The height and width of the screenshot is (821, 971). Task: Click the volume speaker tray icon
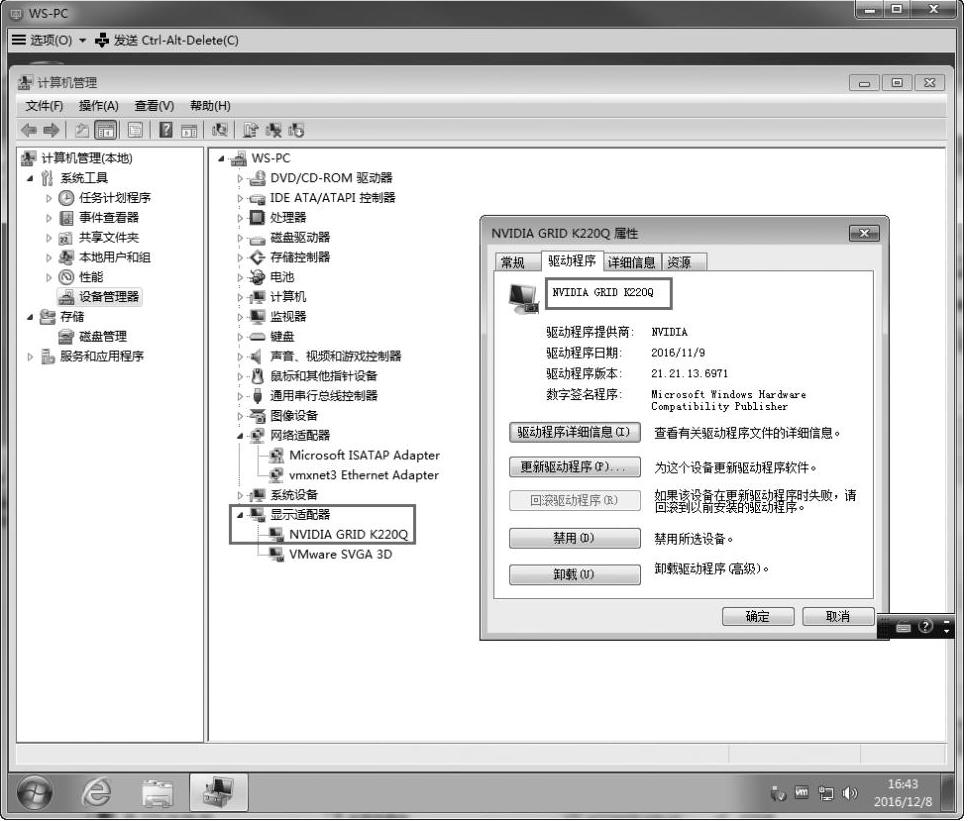click(850, 793)
